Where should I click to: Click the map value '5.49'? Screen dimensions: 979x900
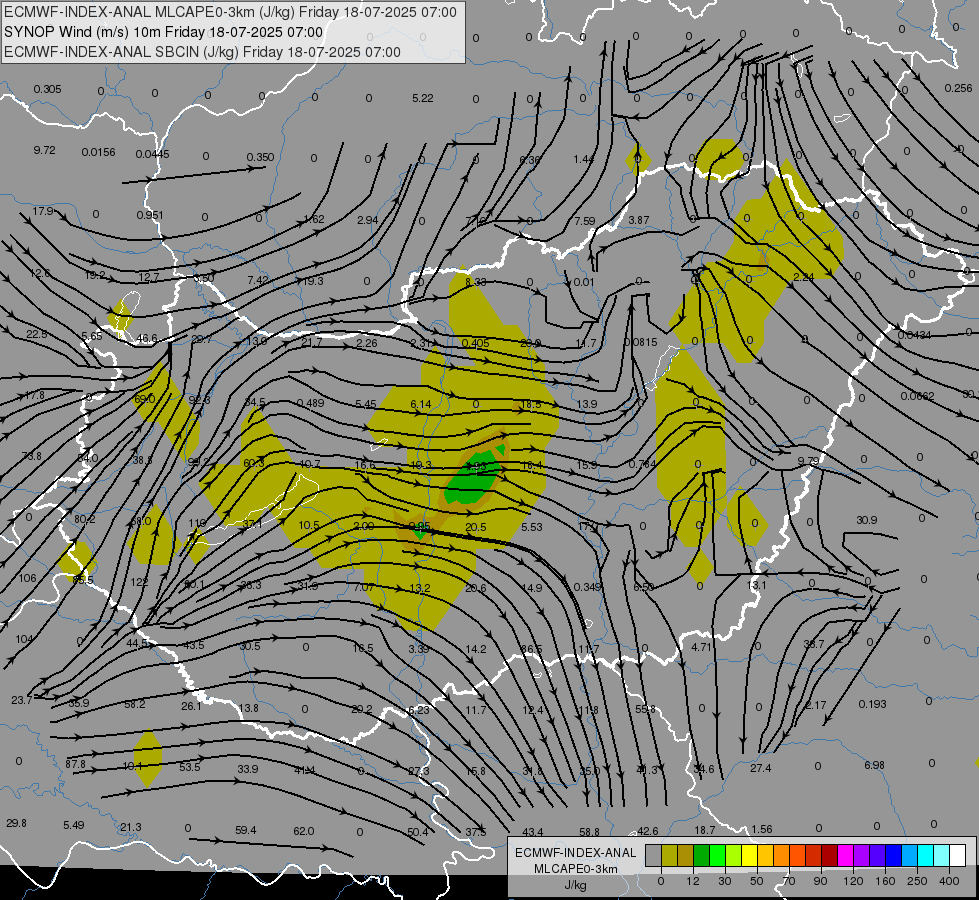[74, 825]
